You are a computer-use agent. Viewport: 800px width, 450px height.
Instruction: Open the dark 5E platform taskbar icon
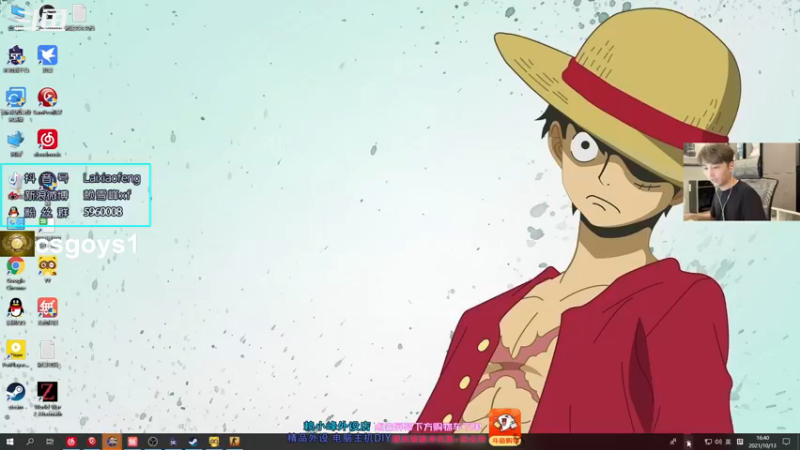(173, 441)
